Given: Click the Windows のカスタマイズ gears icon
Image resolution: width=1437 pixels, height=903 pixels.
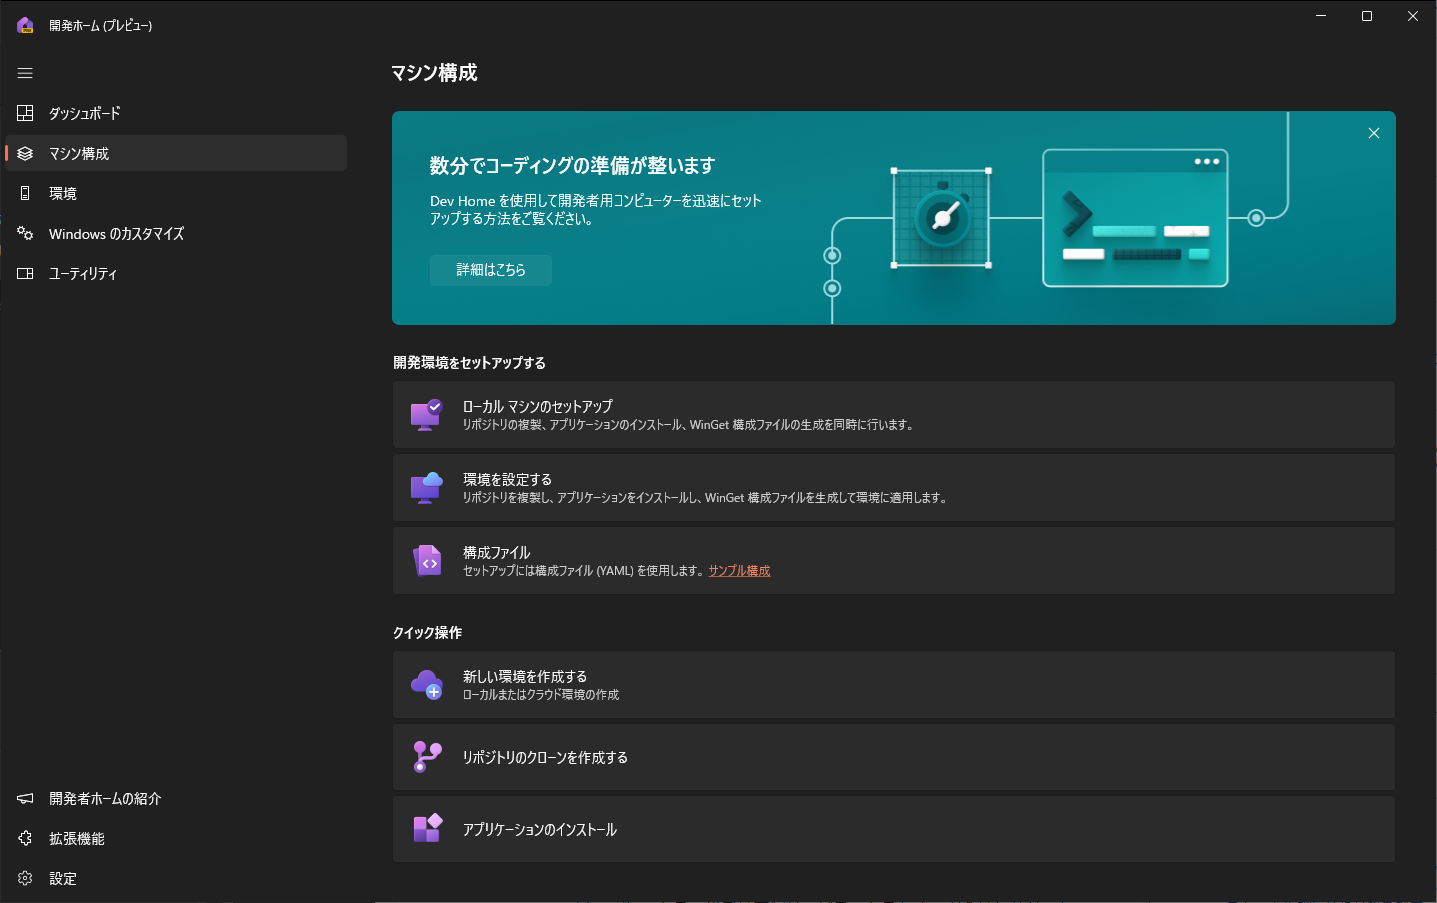Looking at the screenshot, I should tap(25, 233).
